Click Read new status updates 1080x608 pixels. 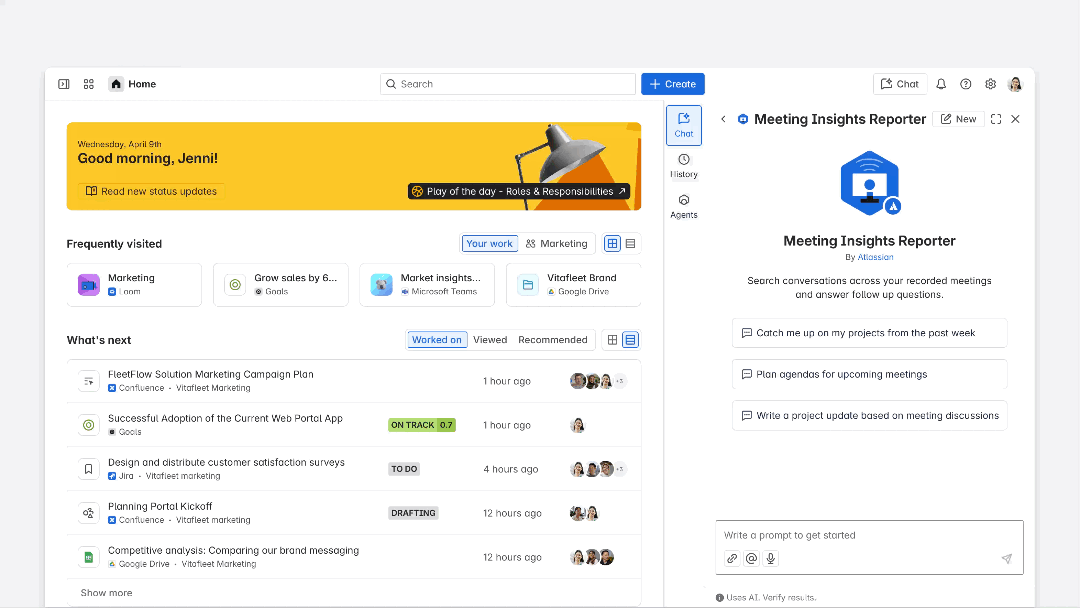click(150, 191)
